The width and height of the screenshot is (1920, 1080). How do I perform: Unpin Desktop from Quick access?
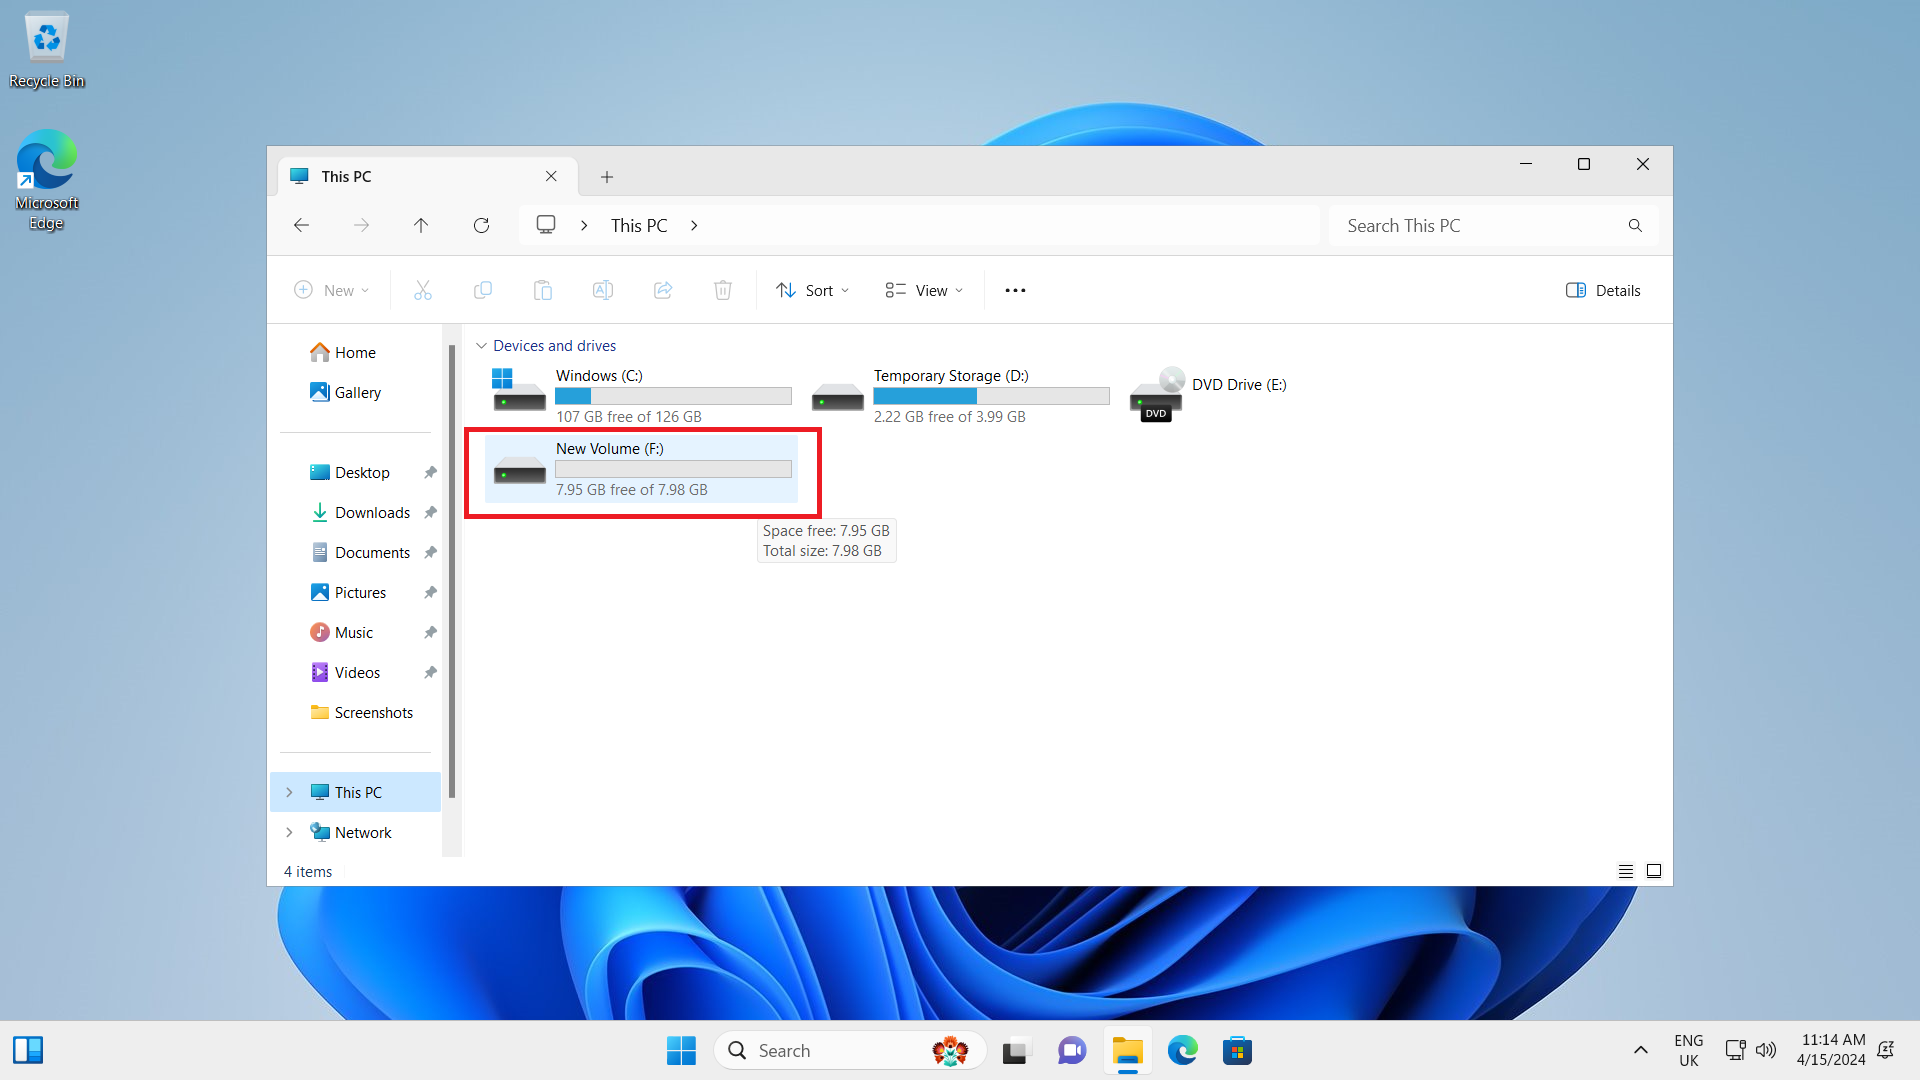(430, 473)
